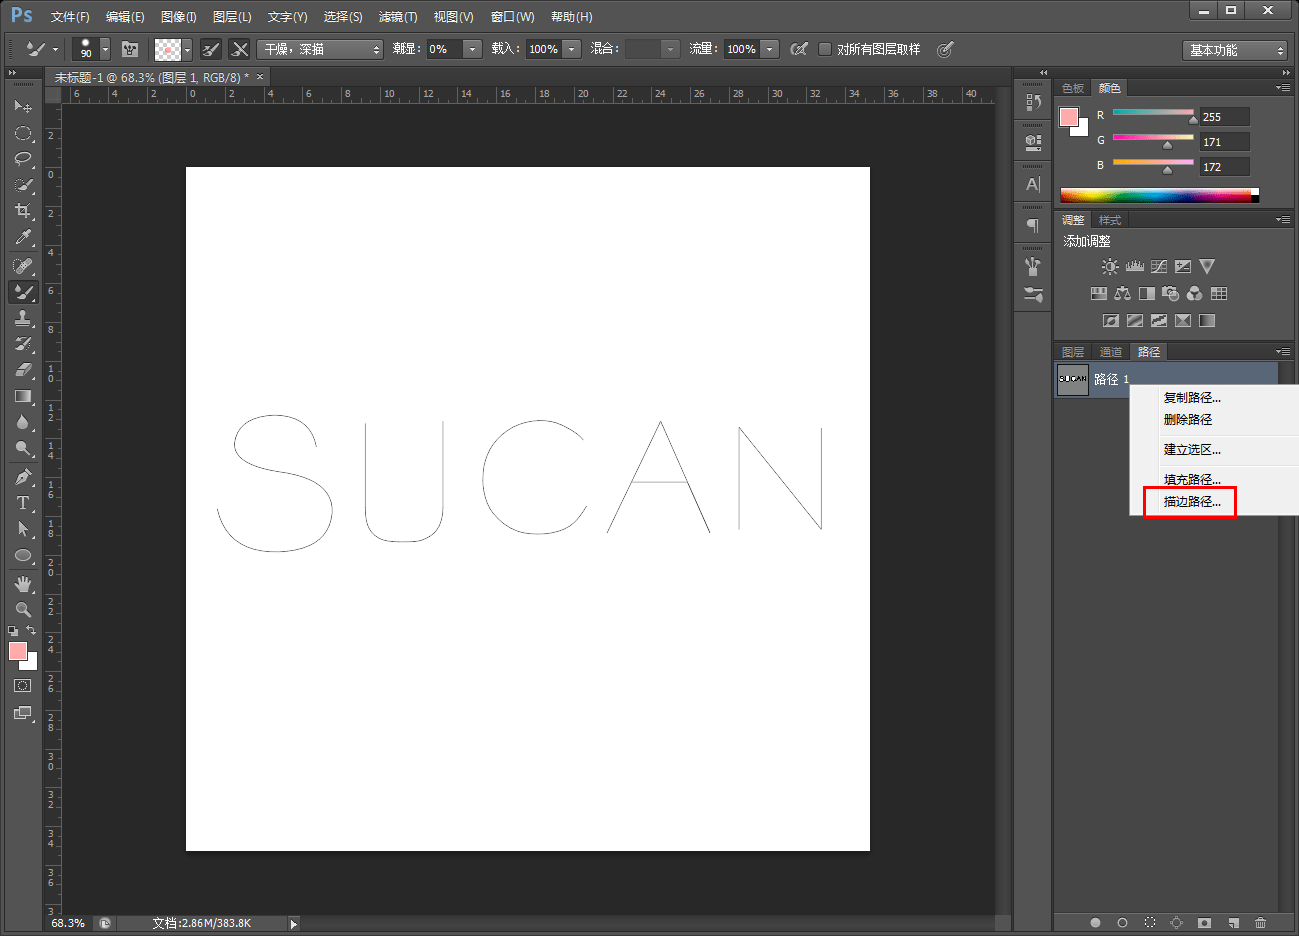Click the R channel color slider
The image size is (1299, 936).
(1153, 113)
